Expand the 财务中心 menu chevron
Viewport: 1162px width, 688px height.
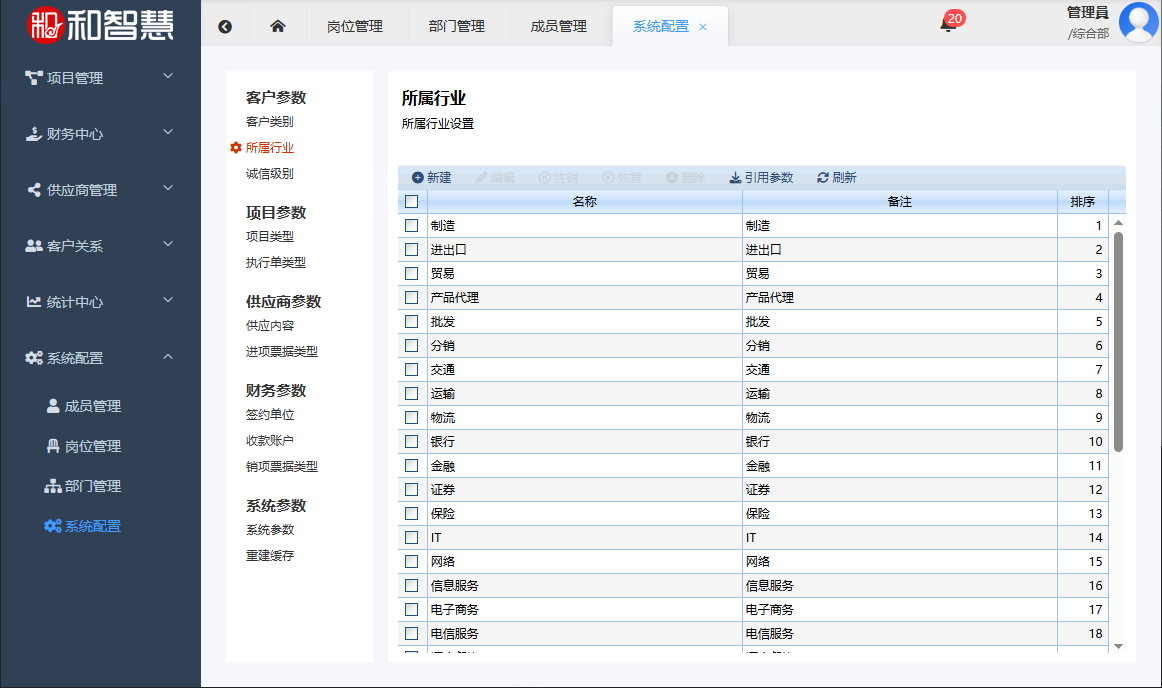pos(168,132)
